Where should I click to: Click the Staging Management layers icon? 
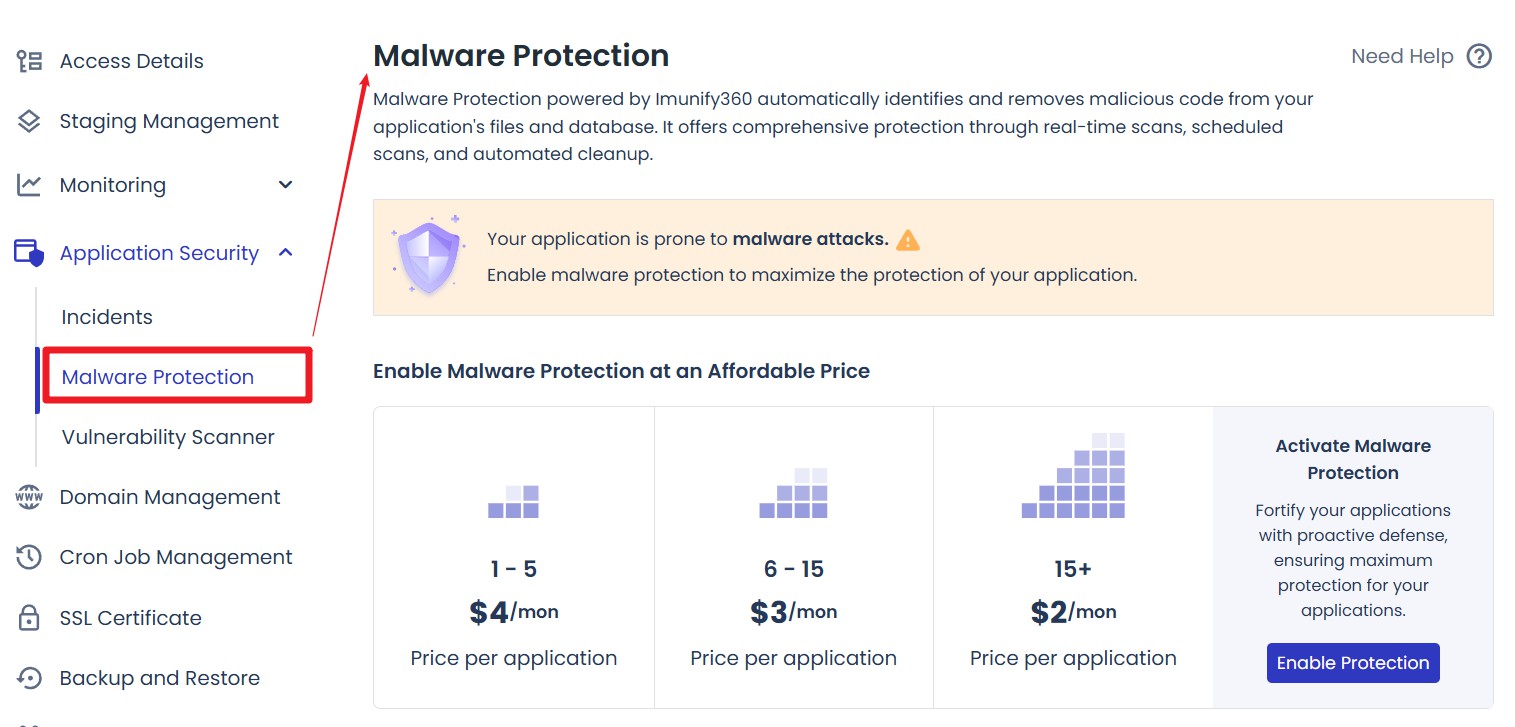(x=29, y=120)
